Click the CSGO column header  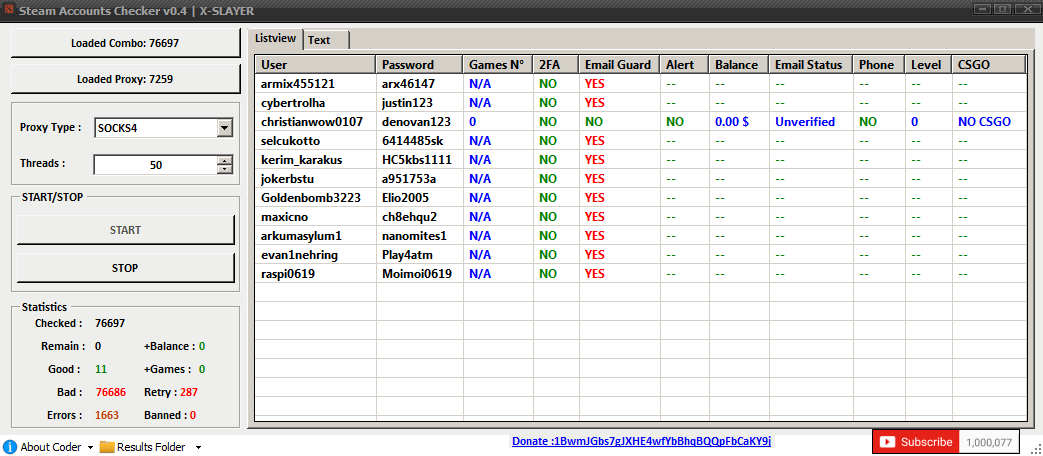point(988,64)
